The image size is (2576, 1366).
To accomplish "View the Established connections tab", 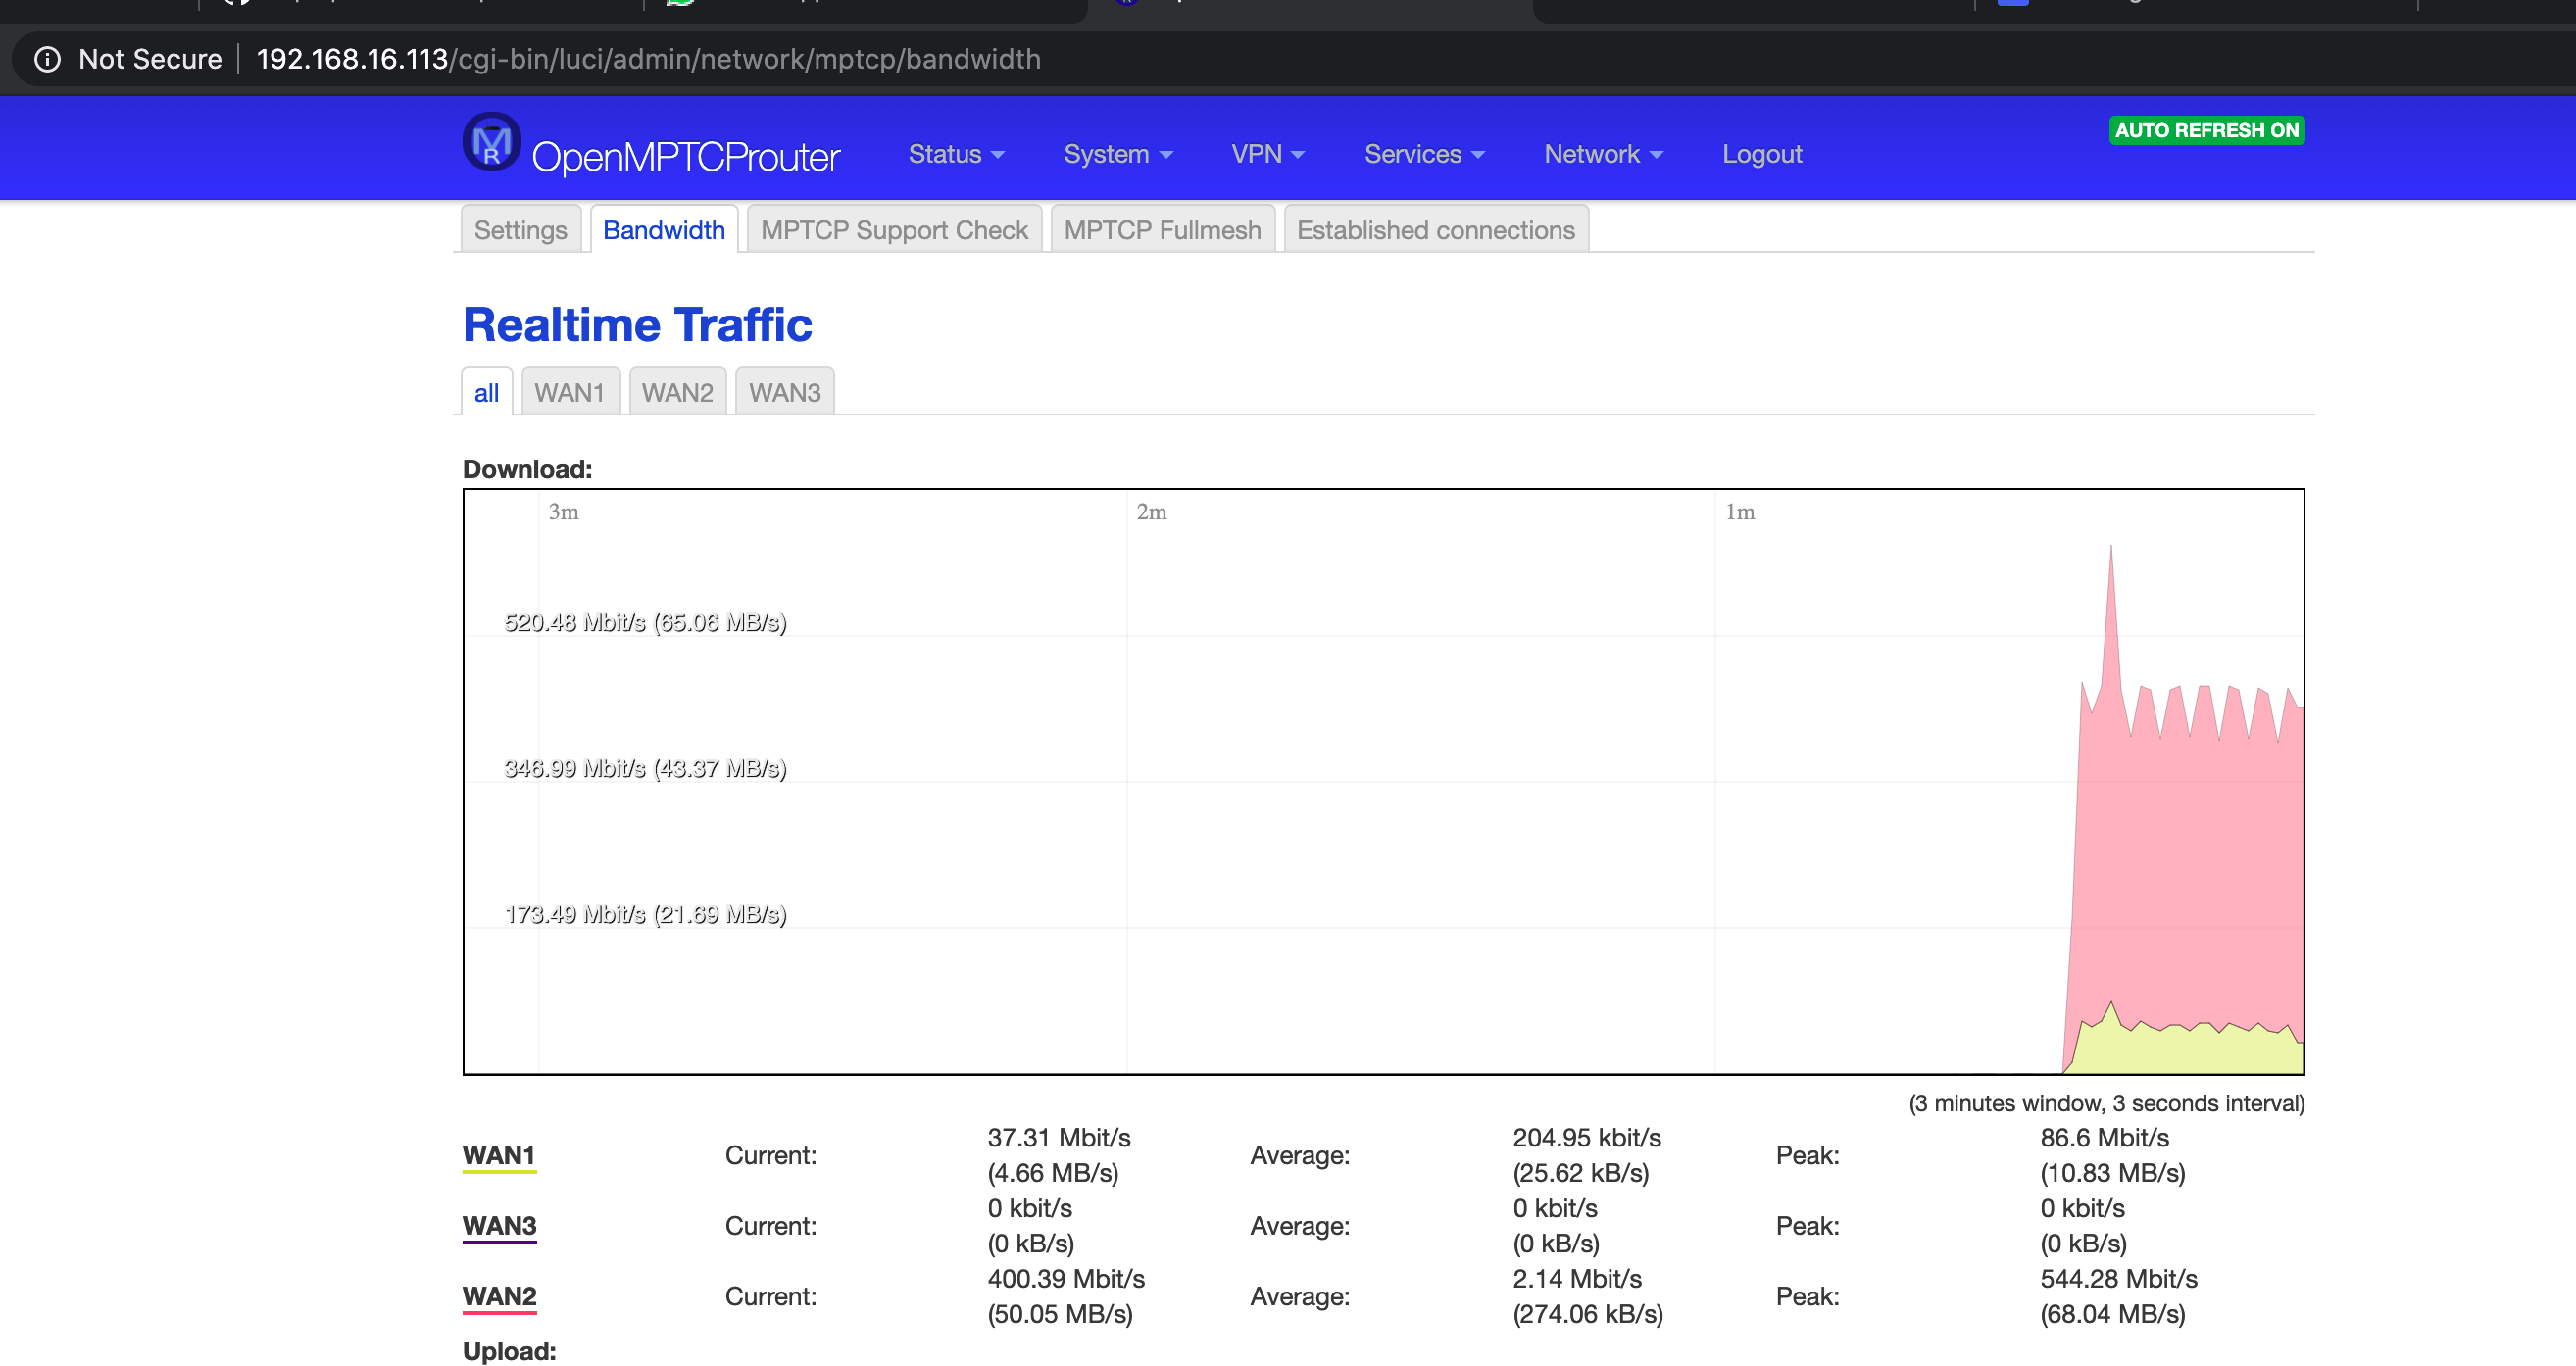I will click(1435, 229).
